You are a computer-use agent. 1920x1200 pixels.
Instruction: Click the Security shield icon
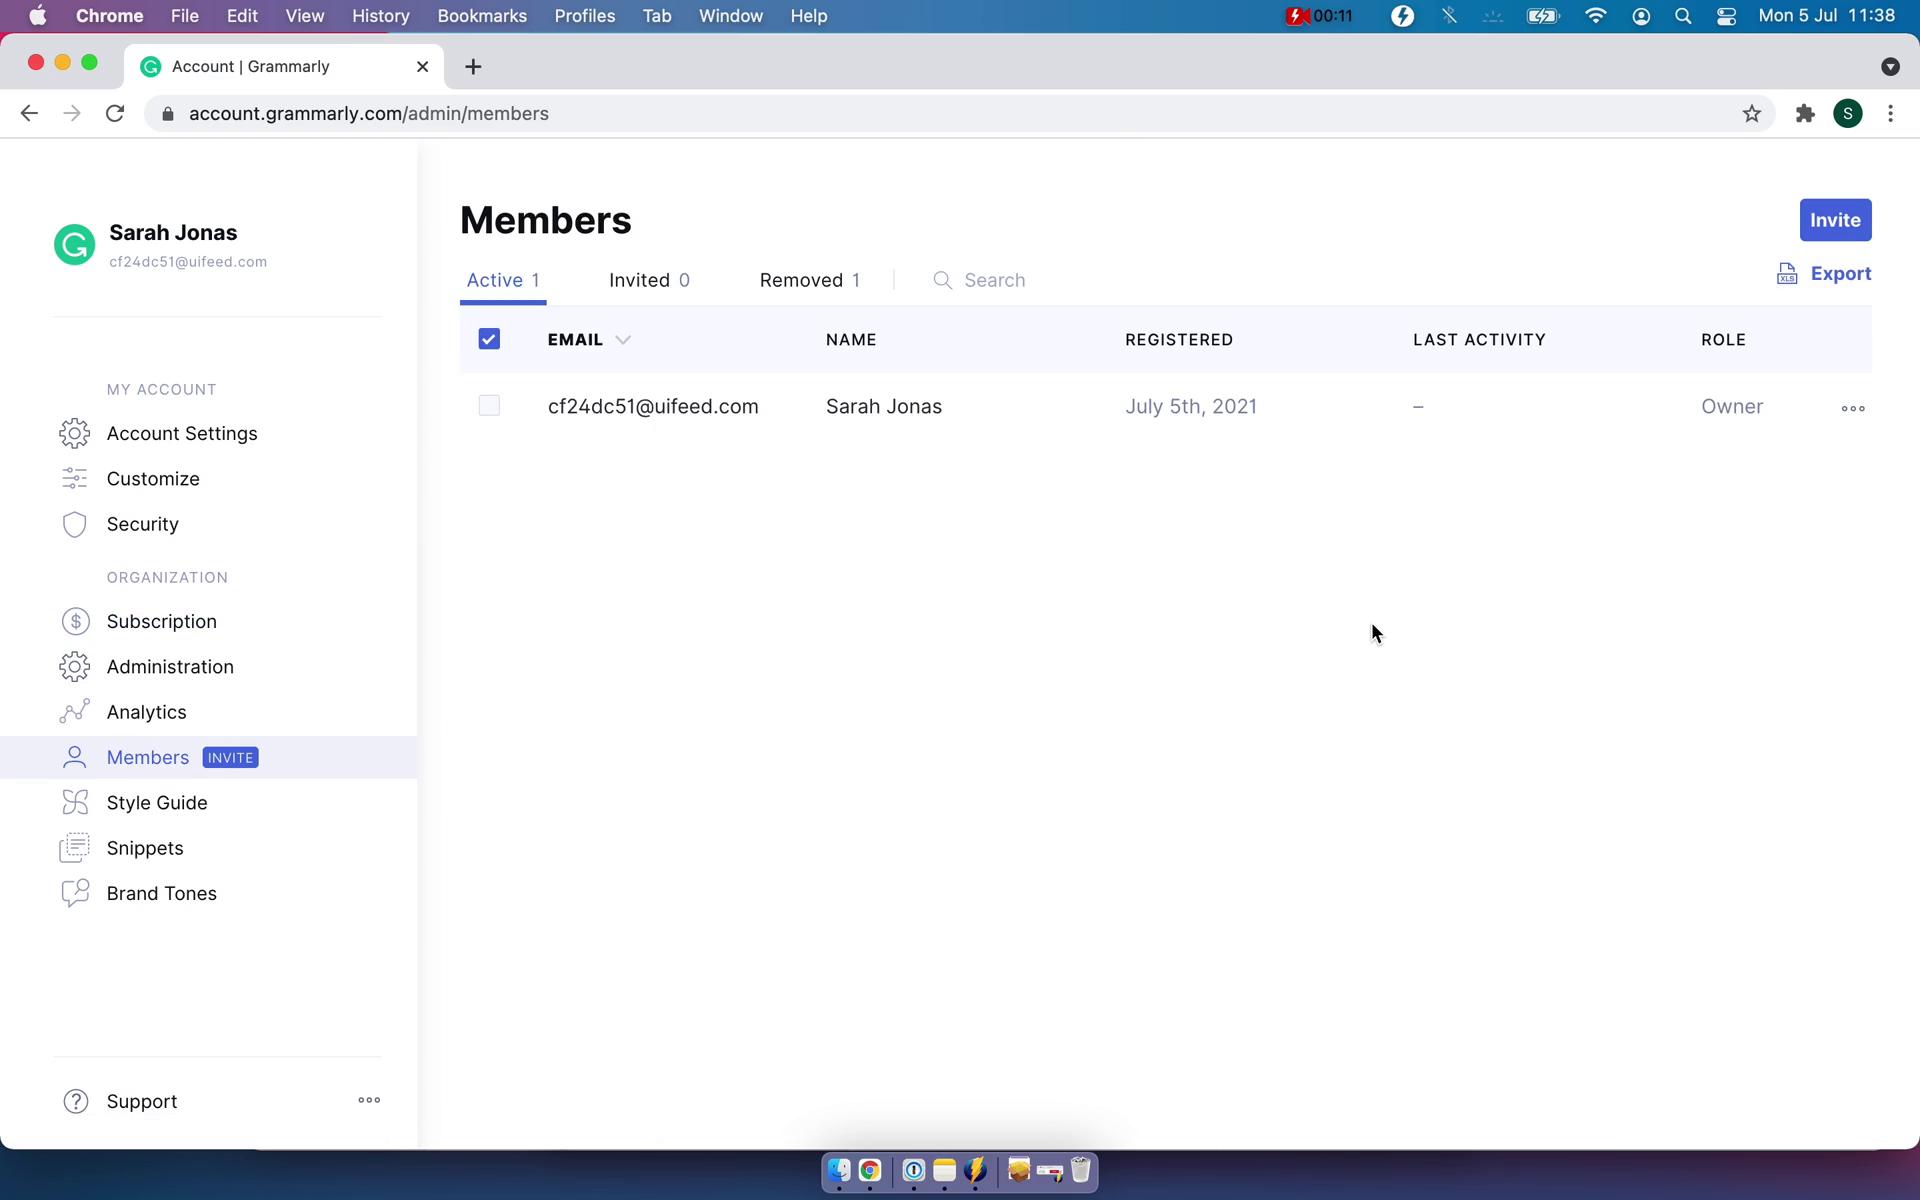[x=75, y=524]
